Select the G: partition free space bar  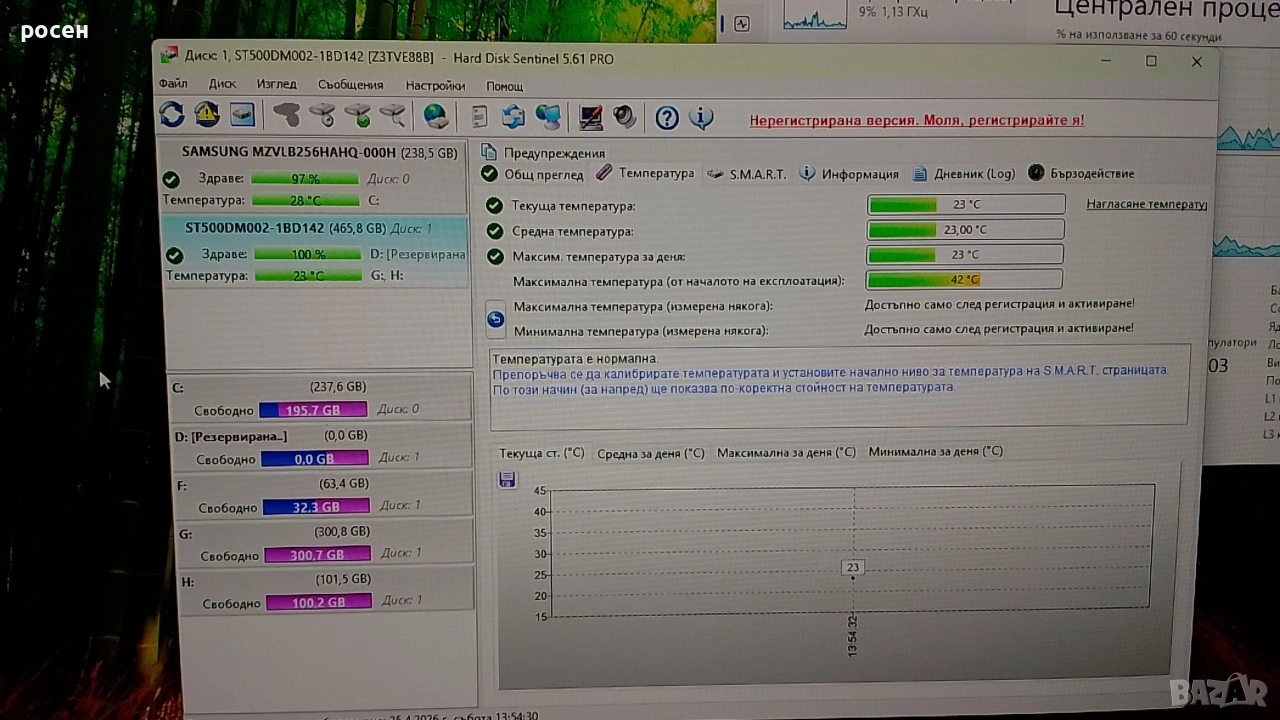click(x=317, y=555)
